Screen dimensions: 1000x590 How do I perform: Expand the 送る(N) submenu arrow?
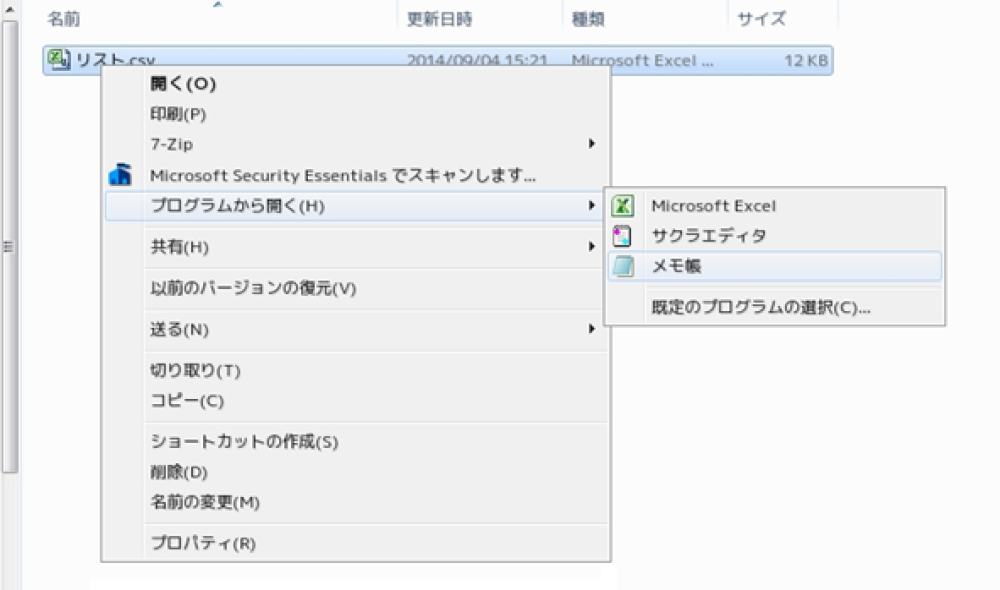click(x=592, y=328)
